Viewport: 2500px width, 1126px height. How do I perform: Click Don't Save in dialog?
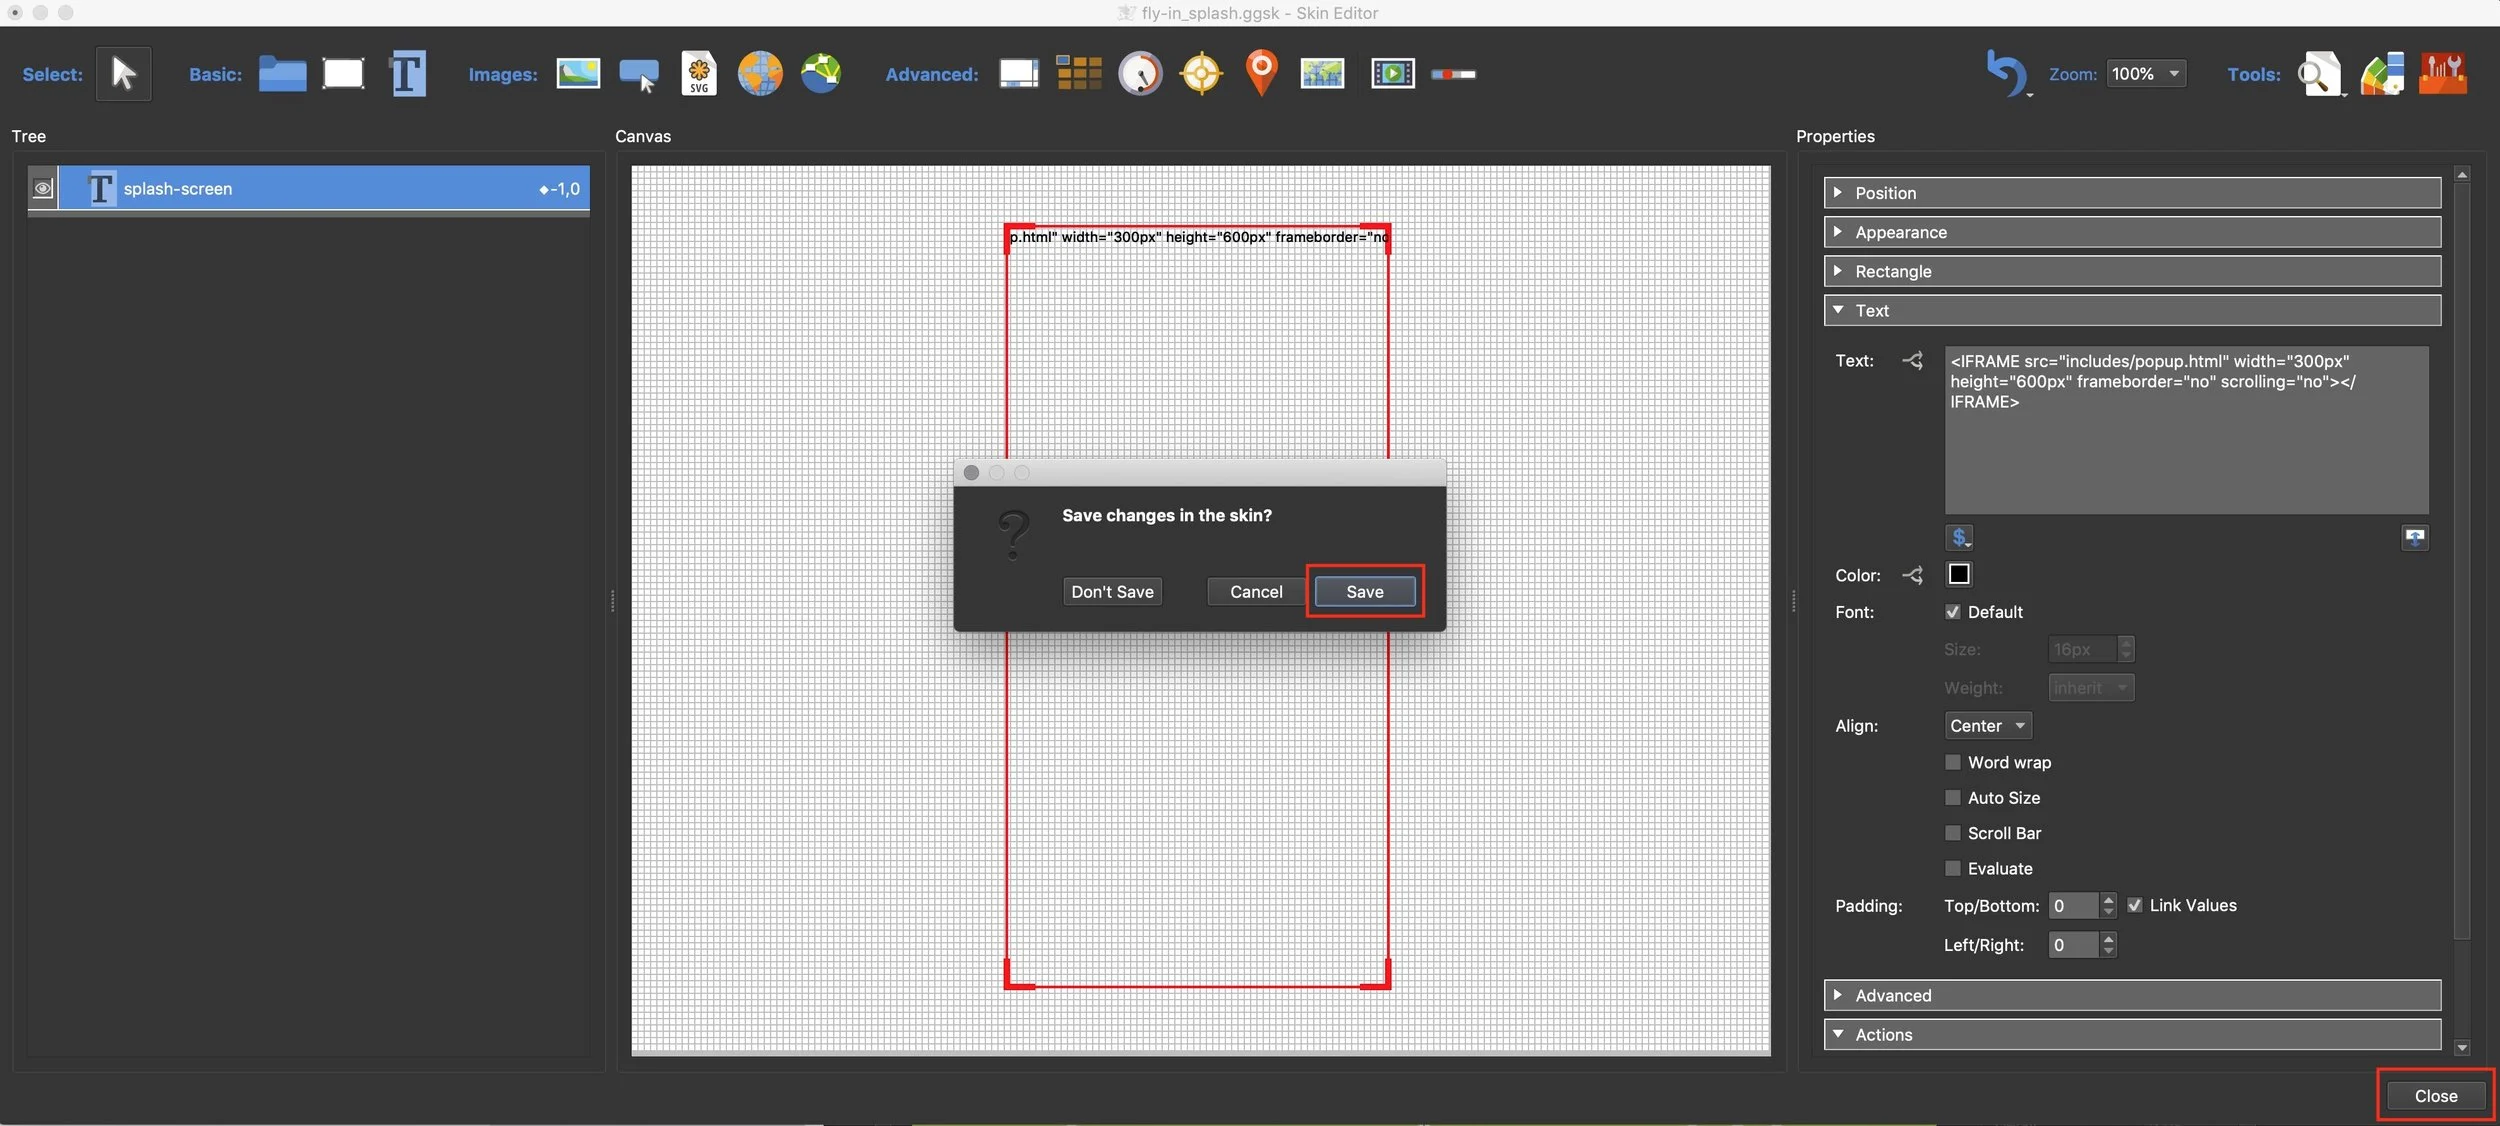1112,592
